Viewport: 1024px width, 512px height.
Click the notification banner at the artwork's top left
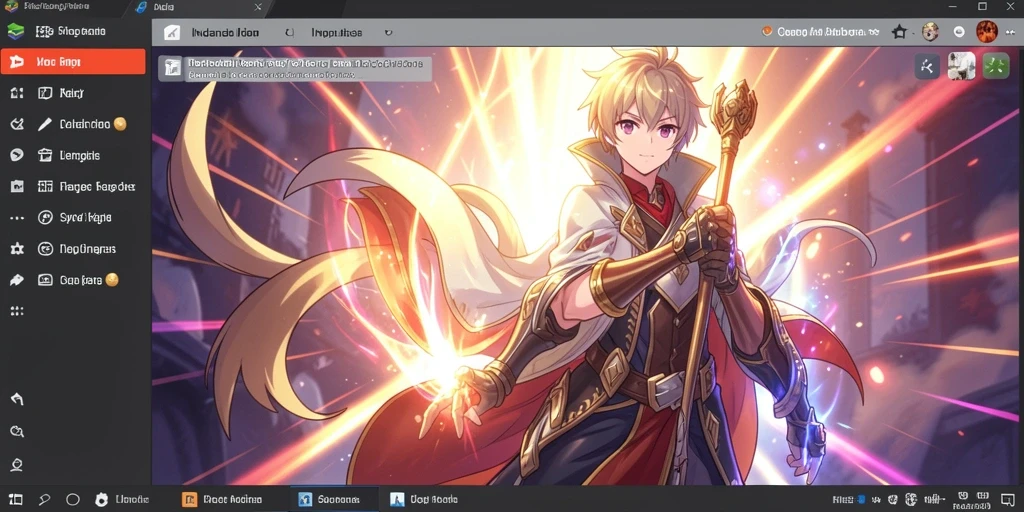point(295,69)
